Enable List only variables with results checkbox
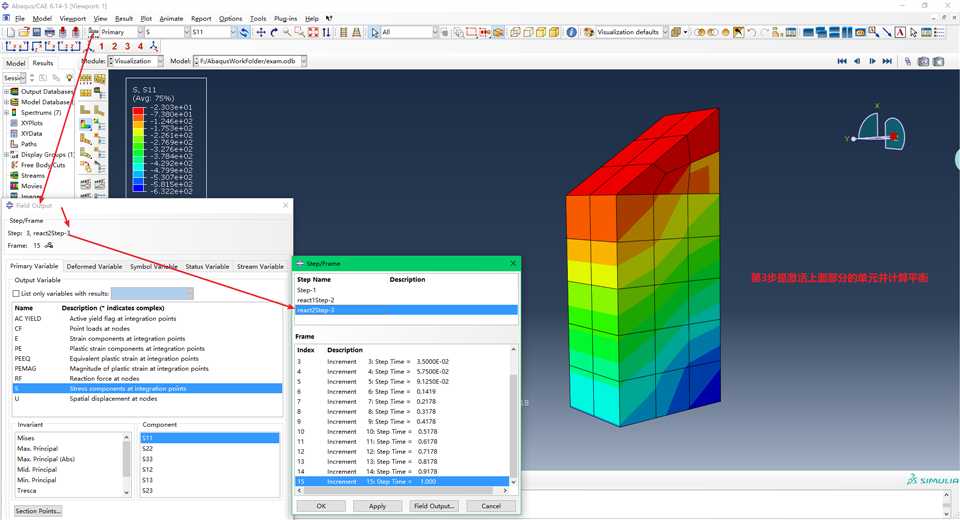This screenshot has width=960, height=520. [16, 294]
